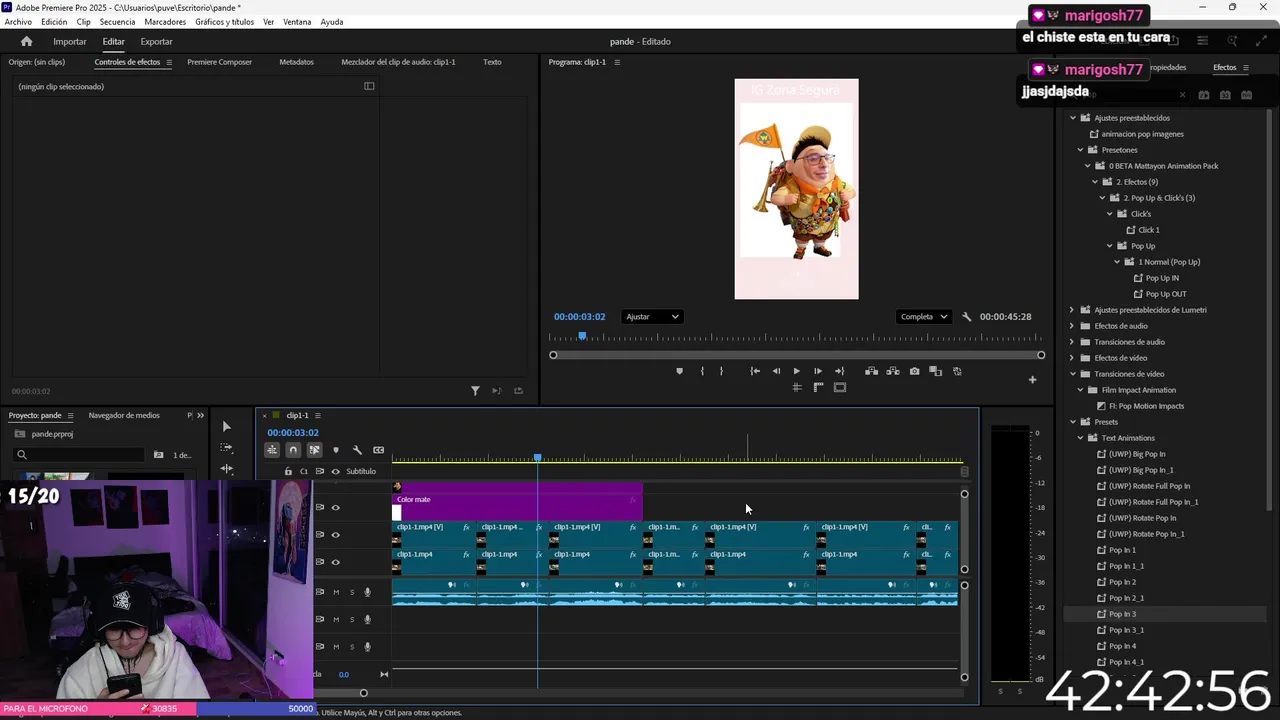The height and width of the screenshot is (720, 1280).
Task: Enable voice-over record on first audio track
Action: click(x=367, y=592)
